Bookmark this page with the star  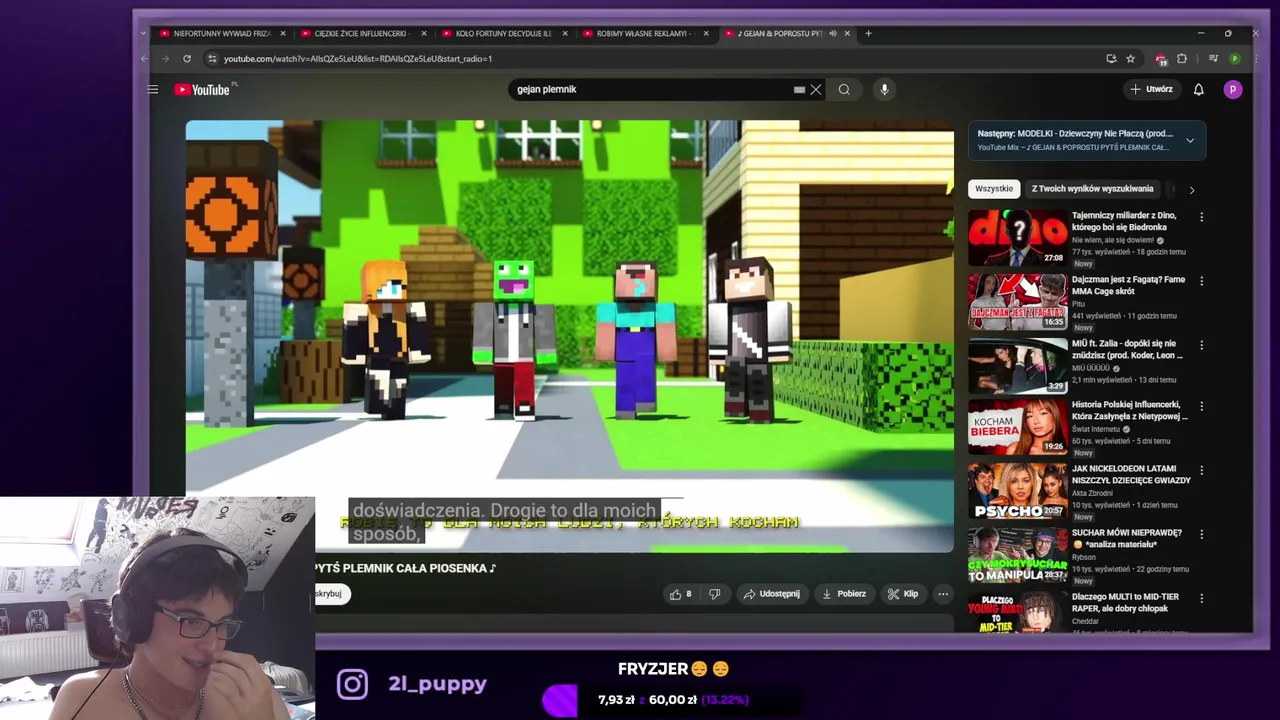pos(1131,58)
